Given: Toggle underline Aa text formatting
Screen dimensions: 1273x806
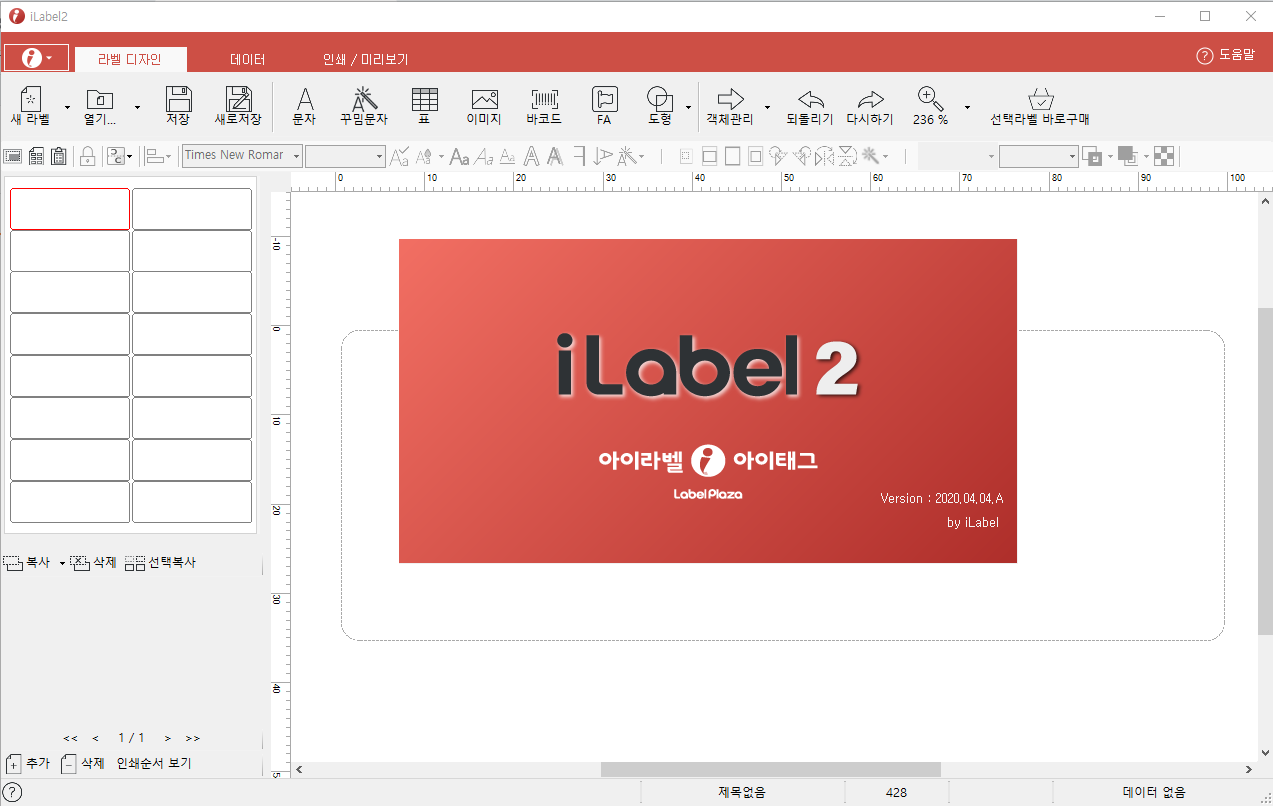Looking at the screenshot, I should 507,155.
